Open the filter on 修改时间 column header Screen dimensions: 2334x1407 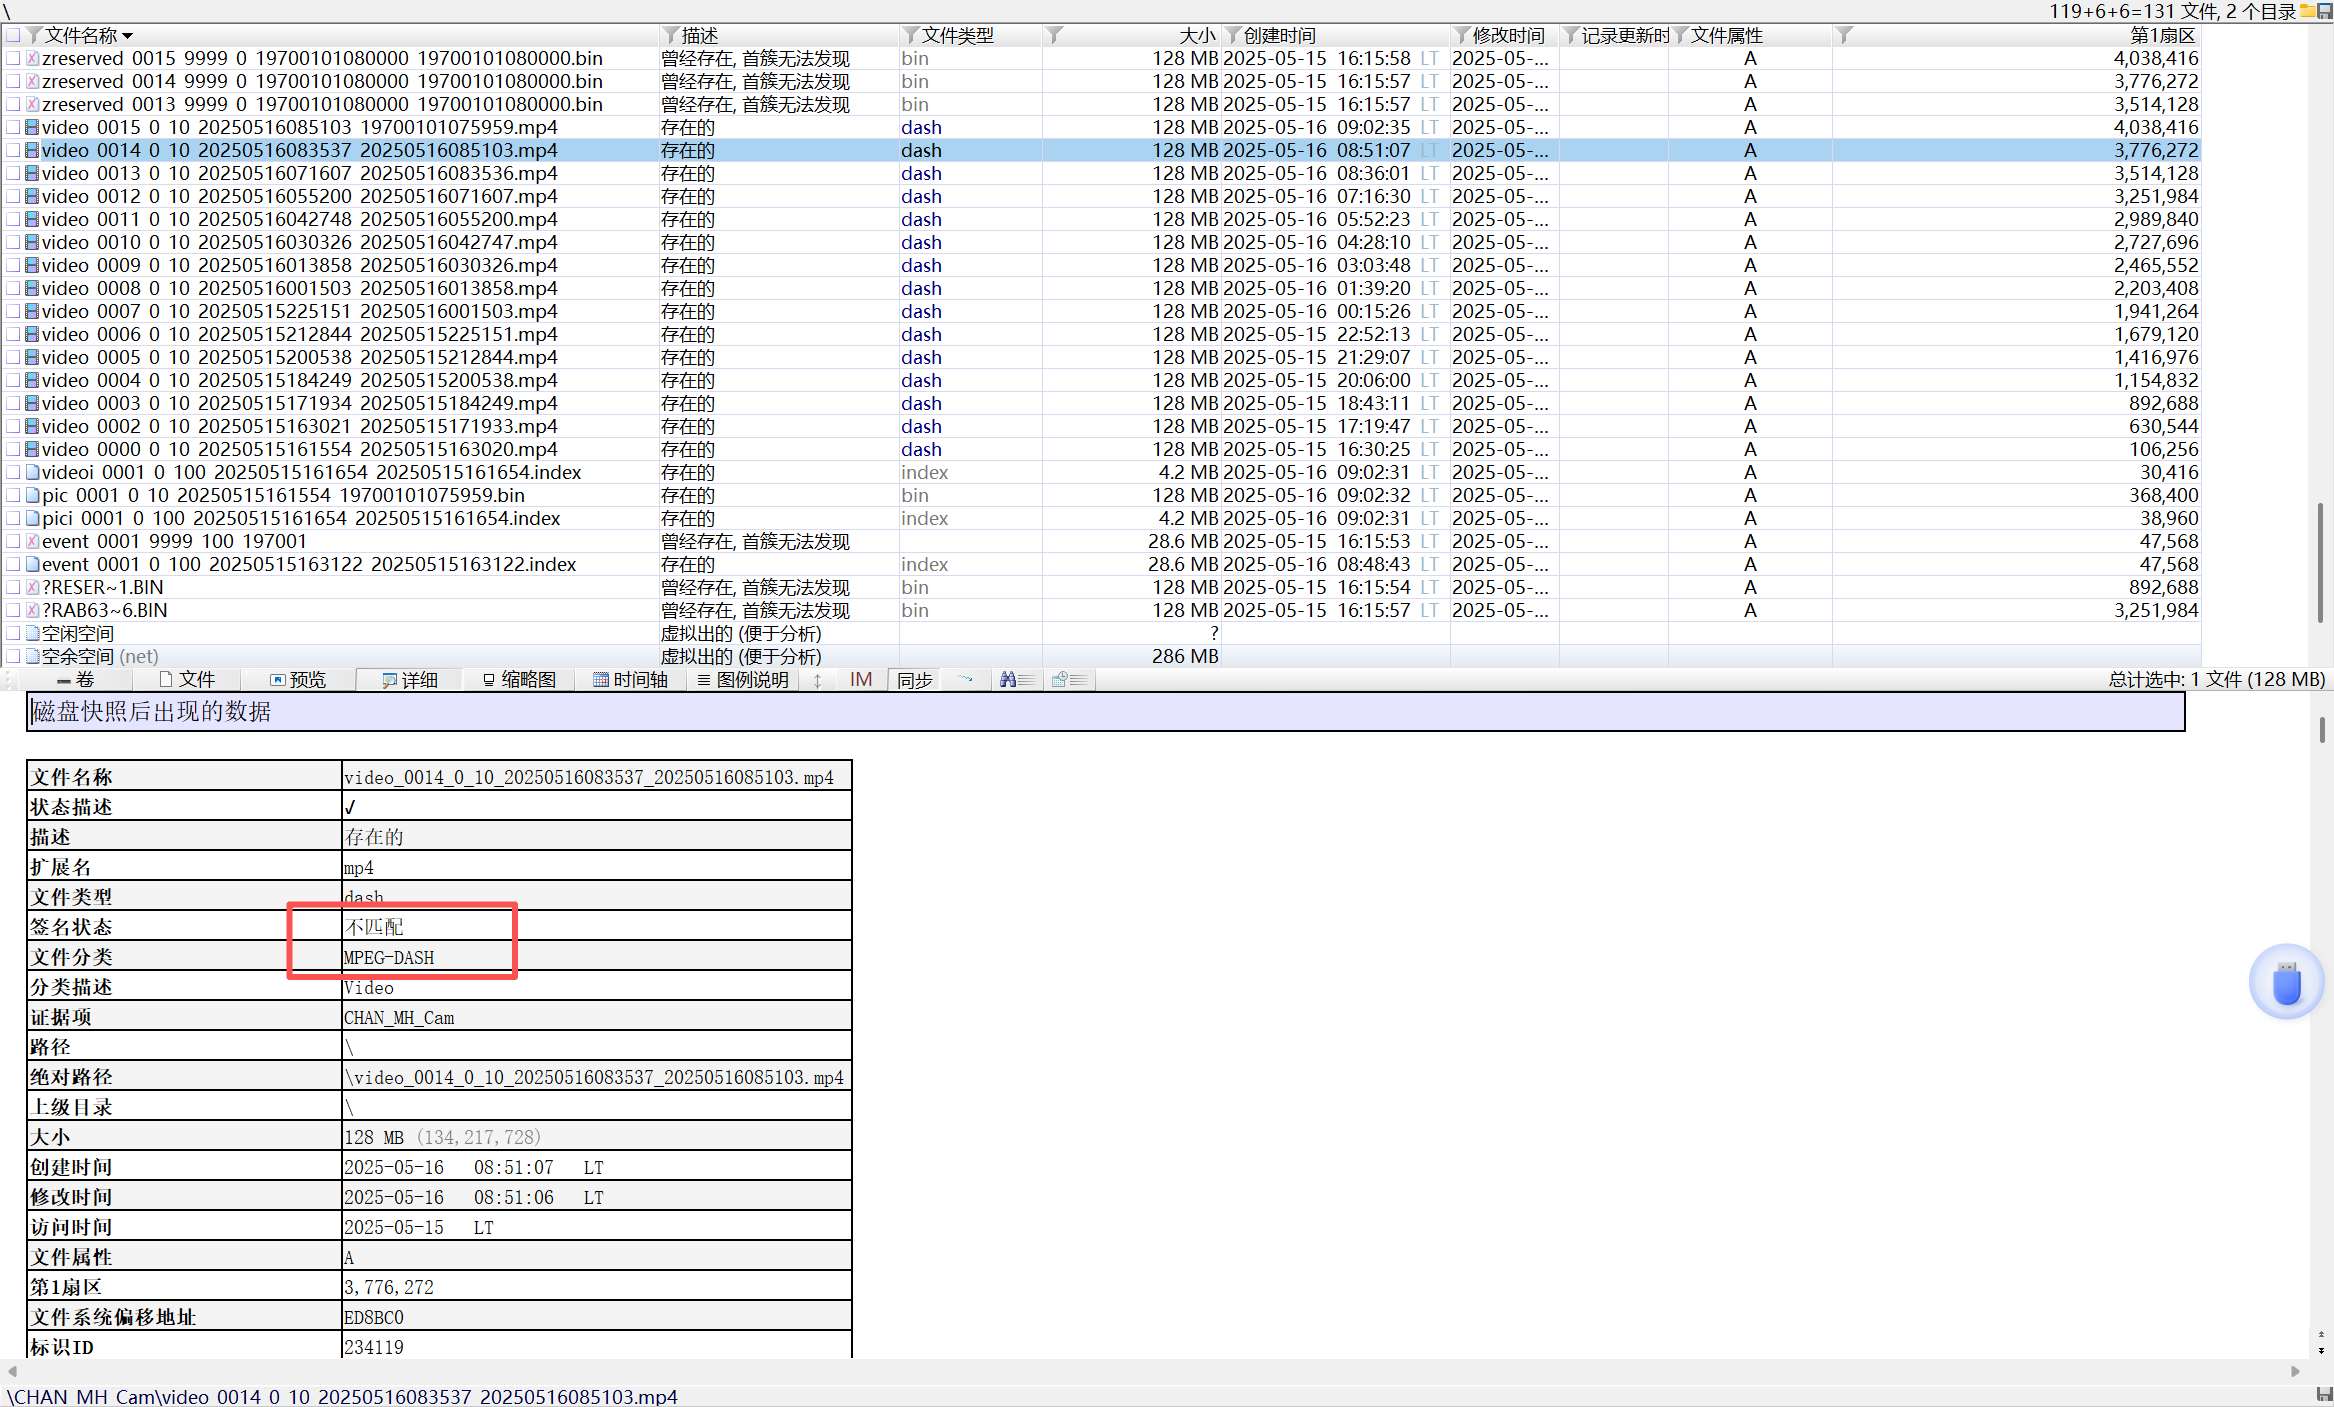pos(1462,36)
